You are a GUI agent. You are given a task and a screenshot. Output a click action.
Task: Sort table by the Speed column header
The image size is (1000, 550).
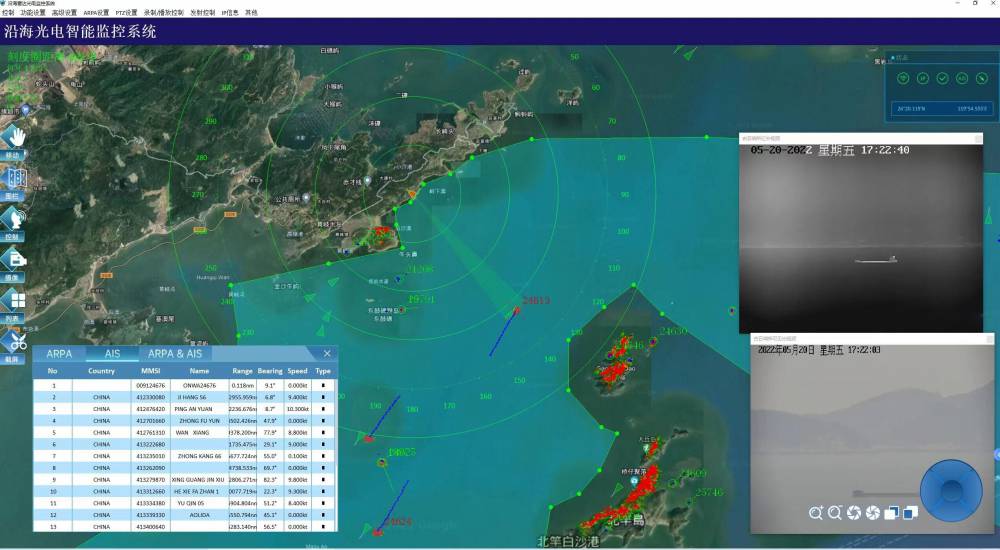tap(297, 371)
